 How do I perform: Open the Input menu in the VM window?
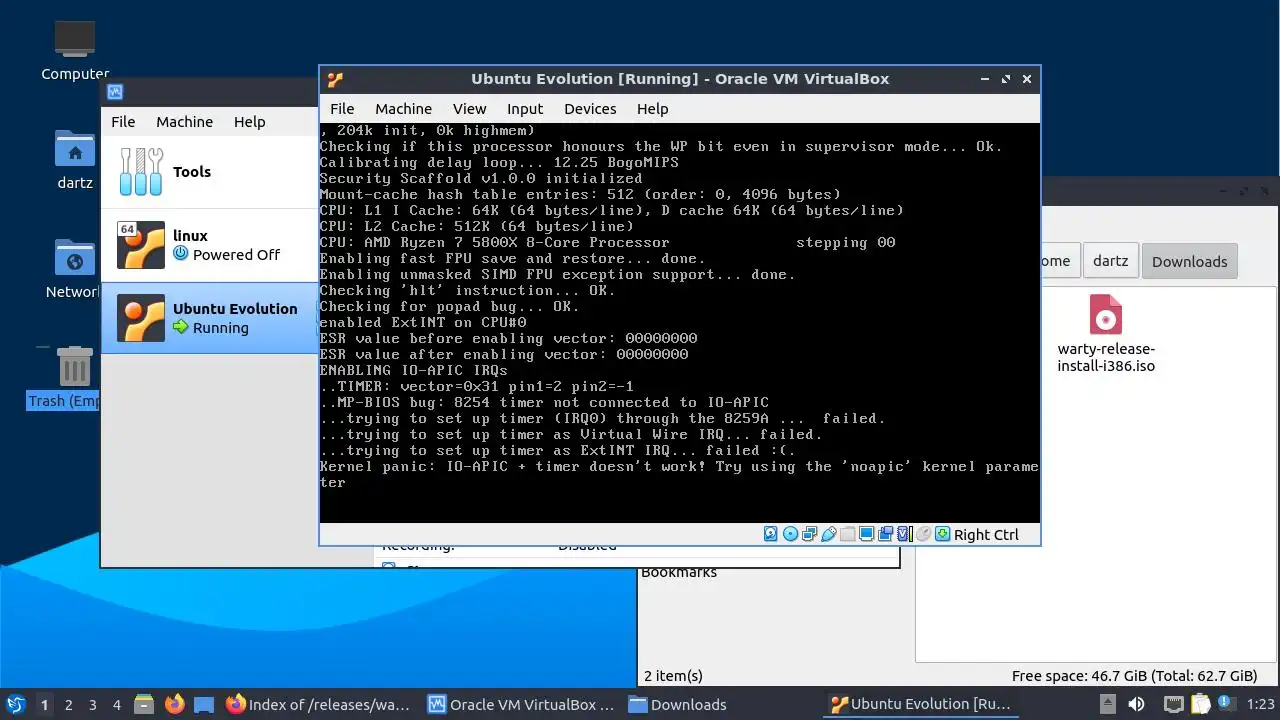(x=524, y=109)
